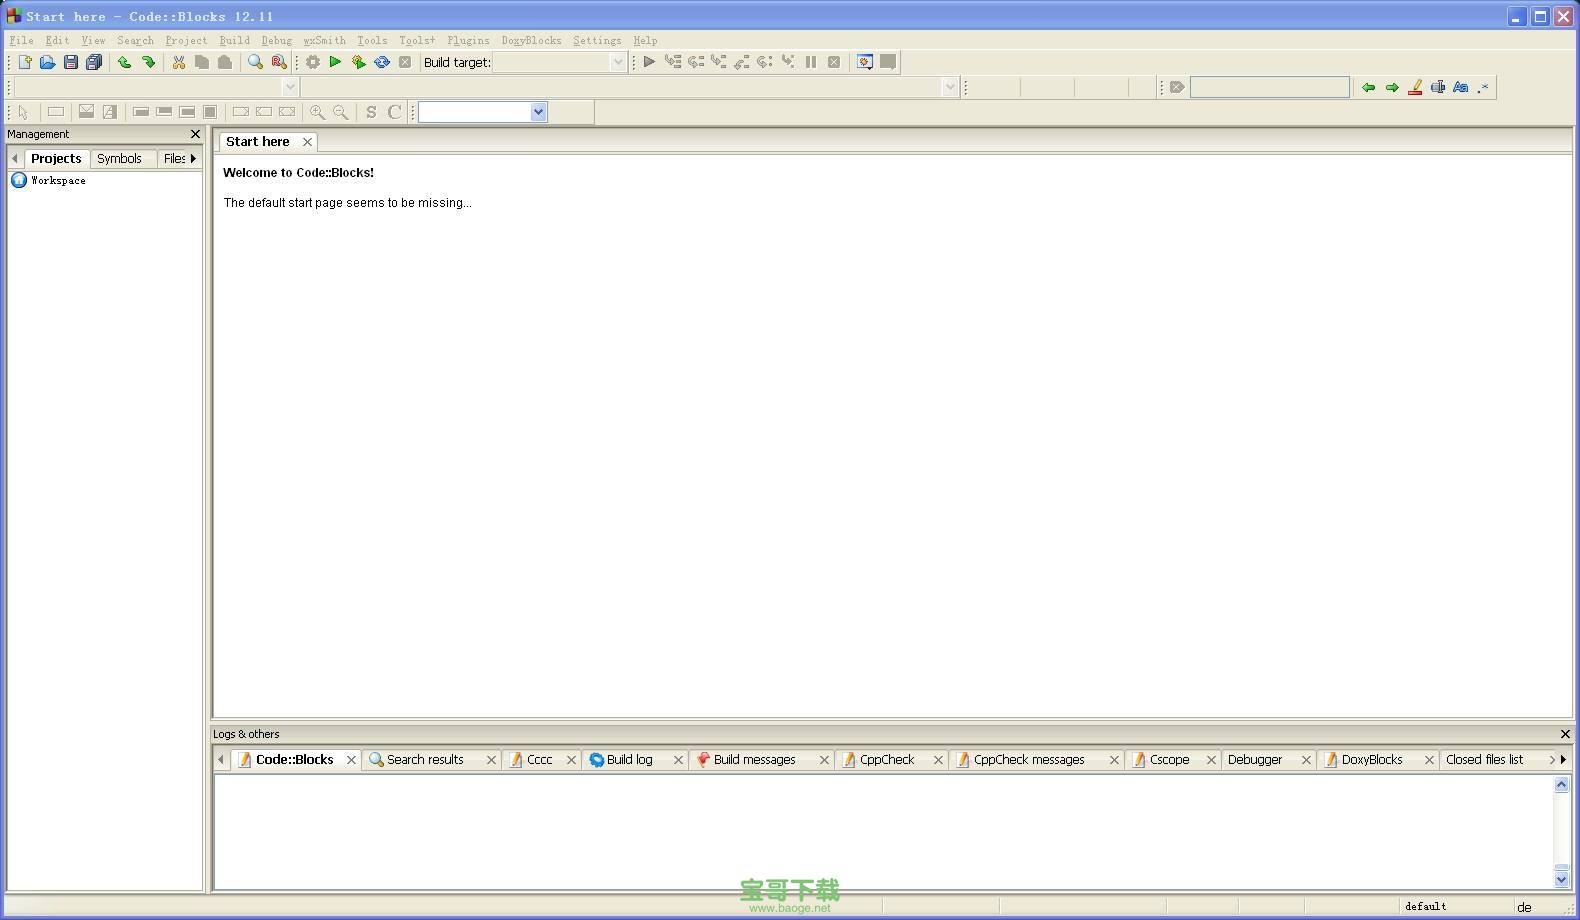
Task: Open the Debugger log tab
Action: 1255,759
